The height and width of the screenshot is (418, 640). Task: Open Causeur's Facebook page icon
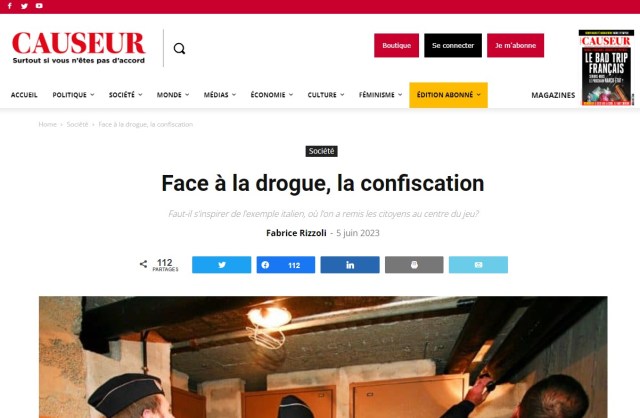pyautogui.click(x=10, y=6)
